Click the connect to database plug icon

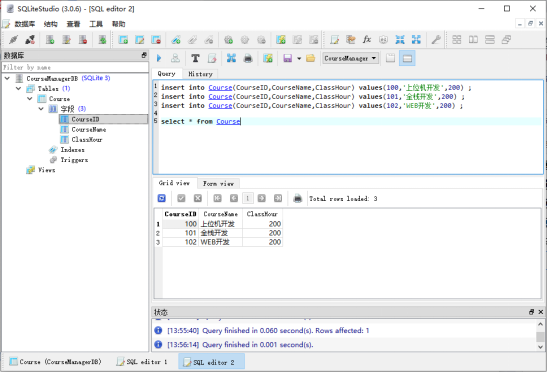click(14, 40)
